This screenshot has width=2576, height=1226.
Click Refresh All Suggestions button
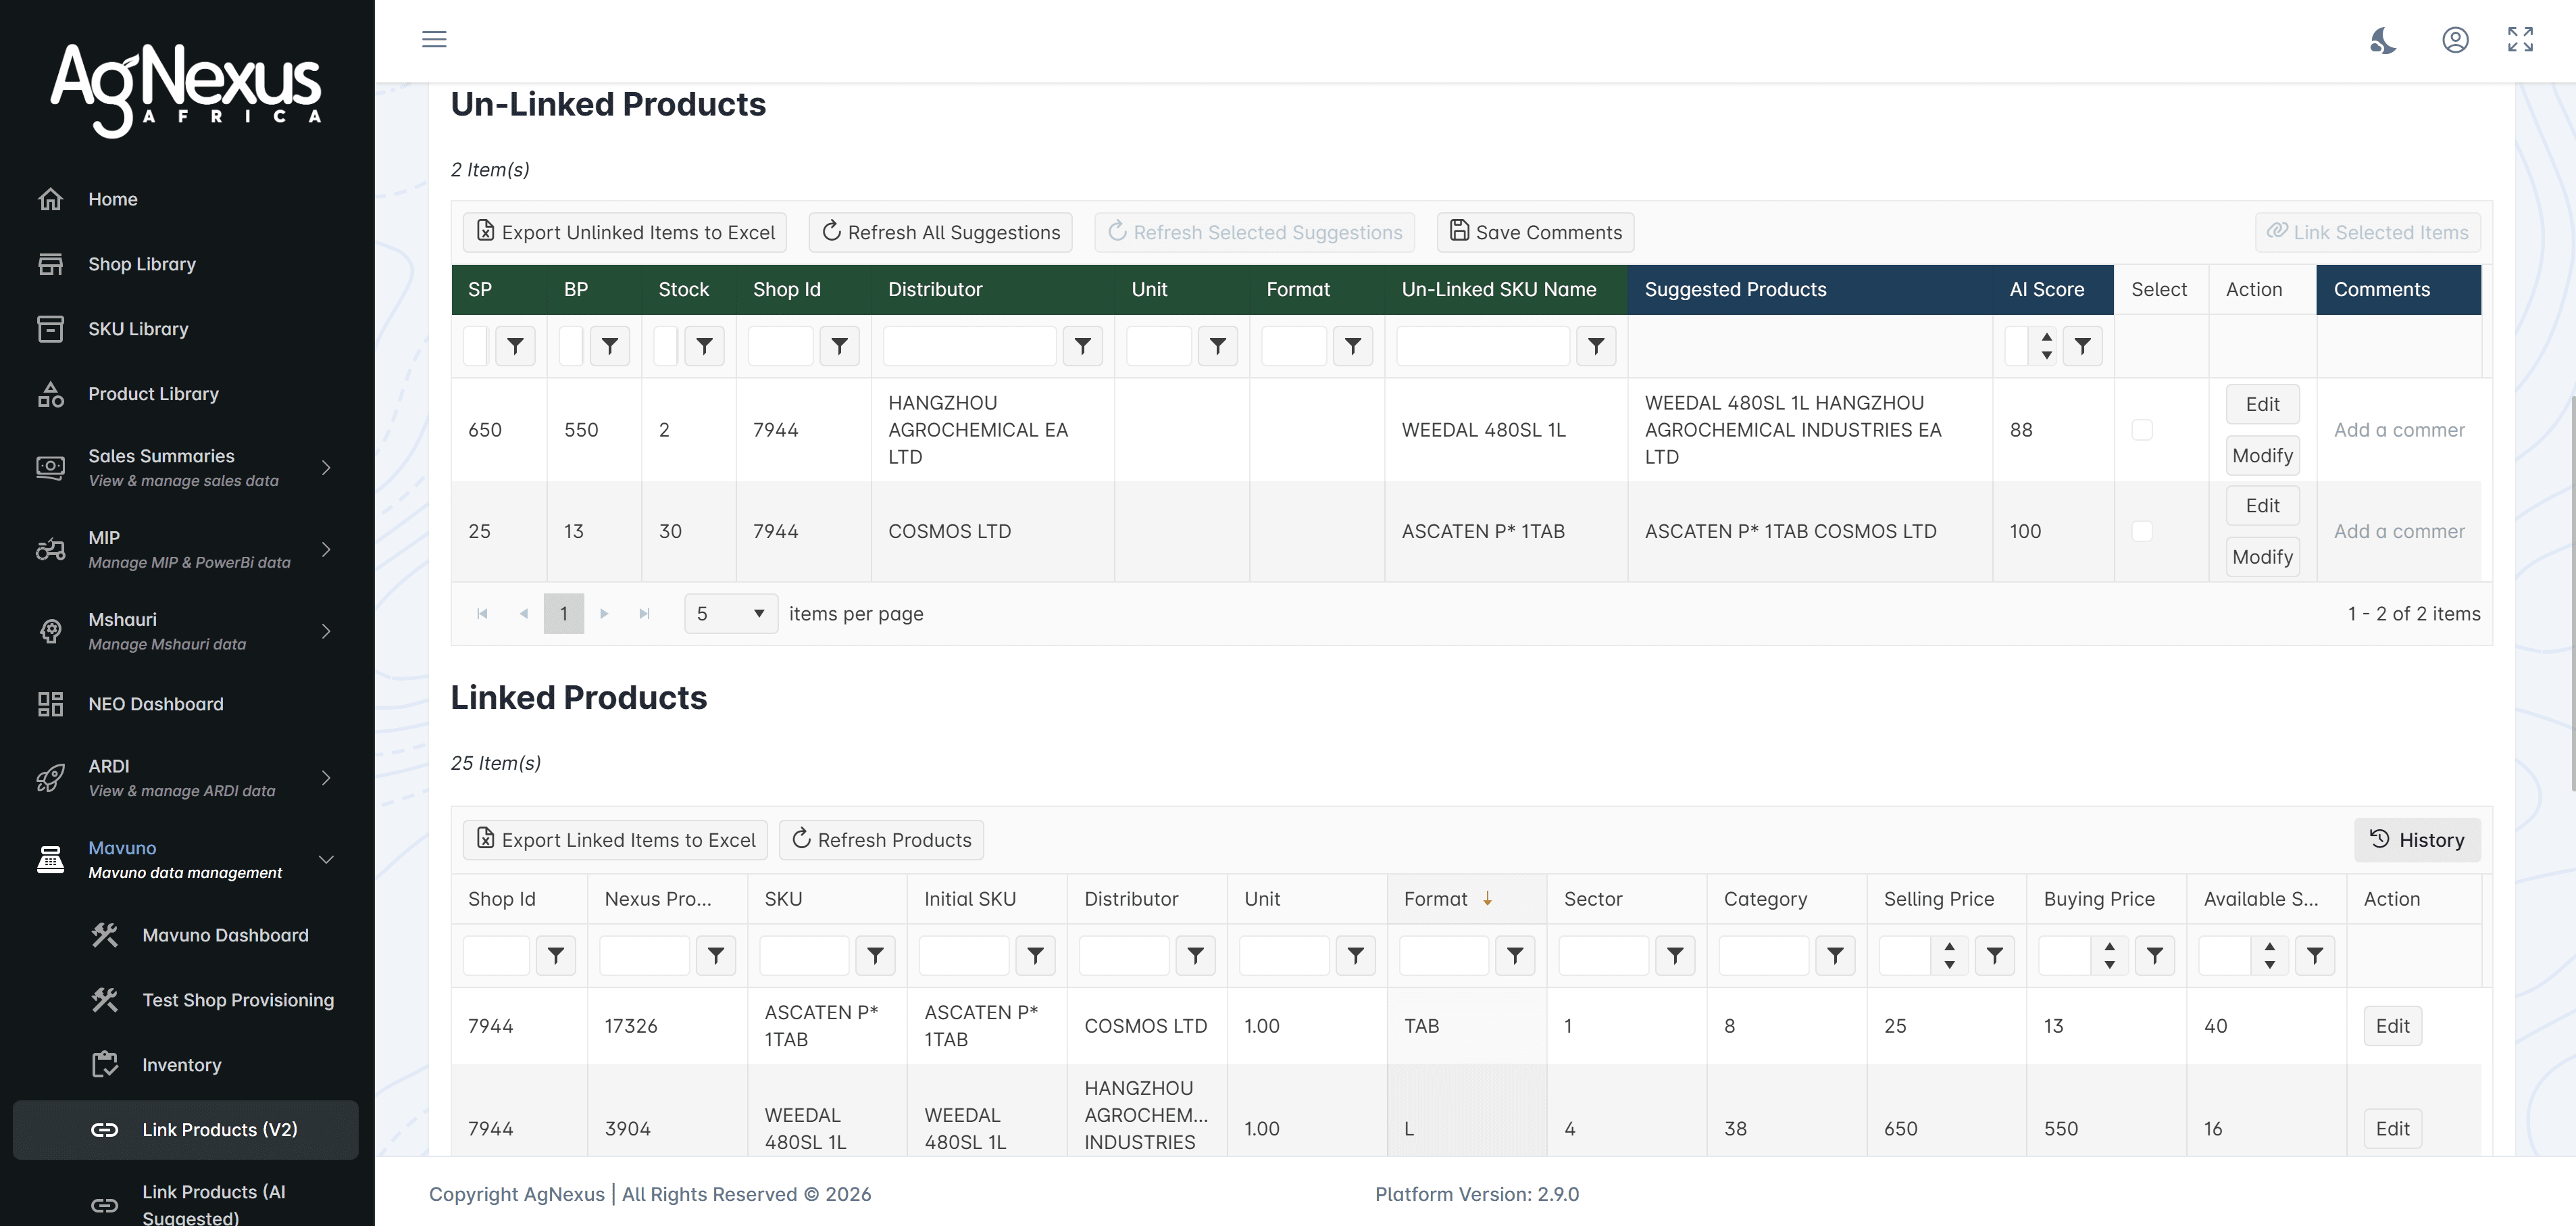pyautogui.click(x=940, y=232)
